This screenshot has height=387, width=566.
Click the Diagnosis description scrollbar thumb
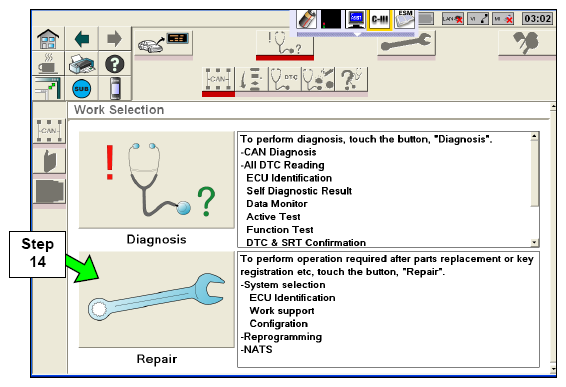click(x=535, y=174)
